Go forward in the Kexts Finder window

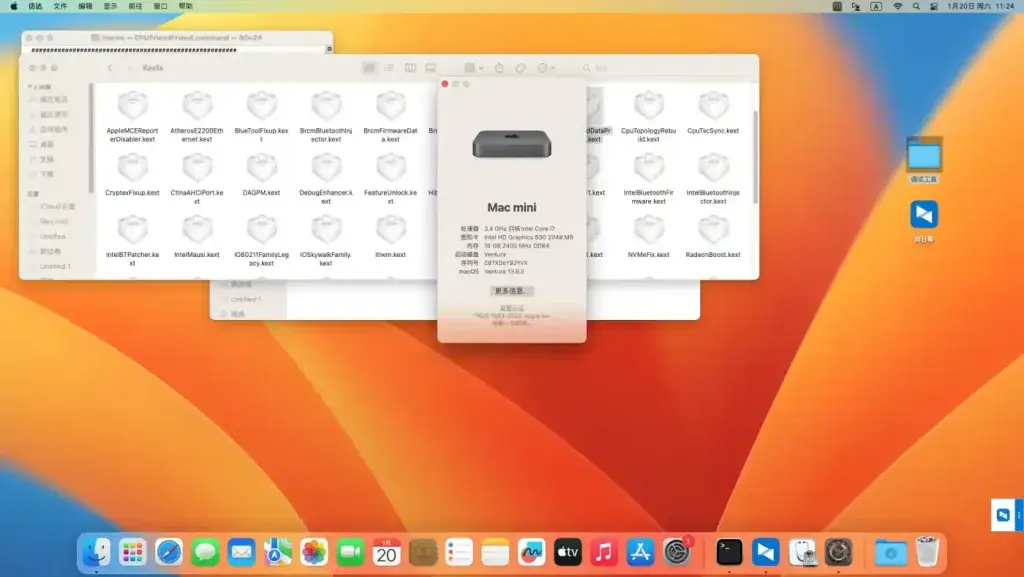(129, 68)
